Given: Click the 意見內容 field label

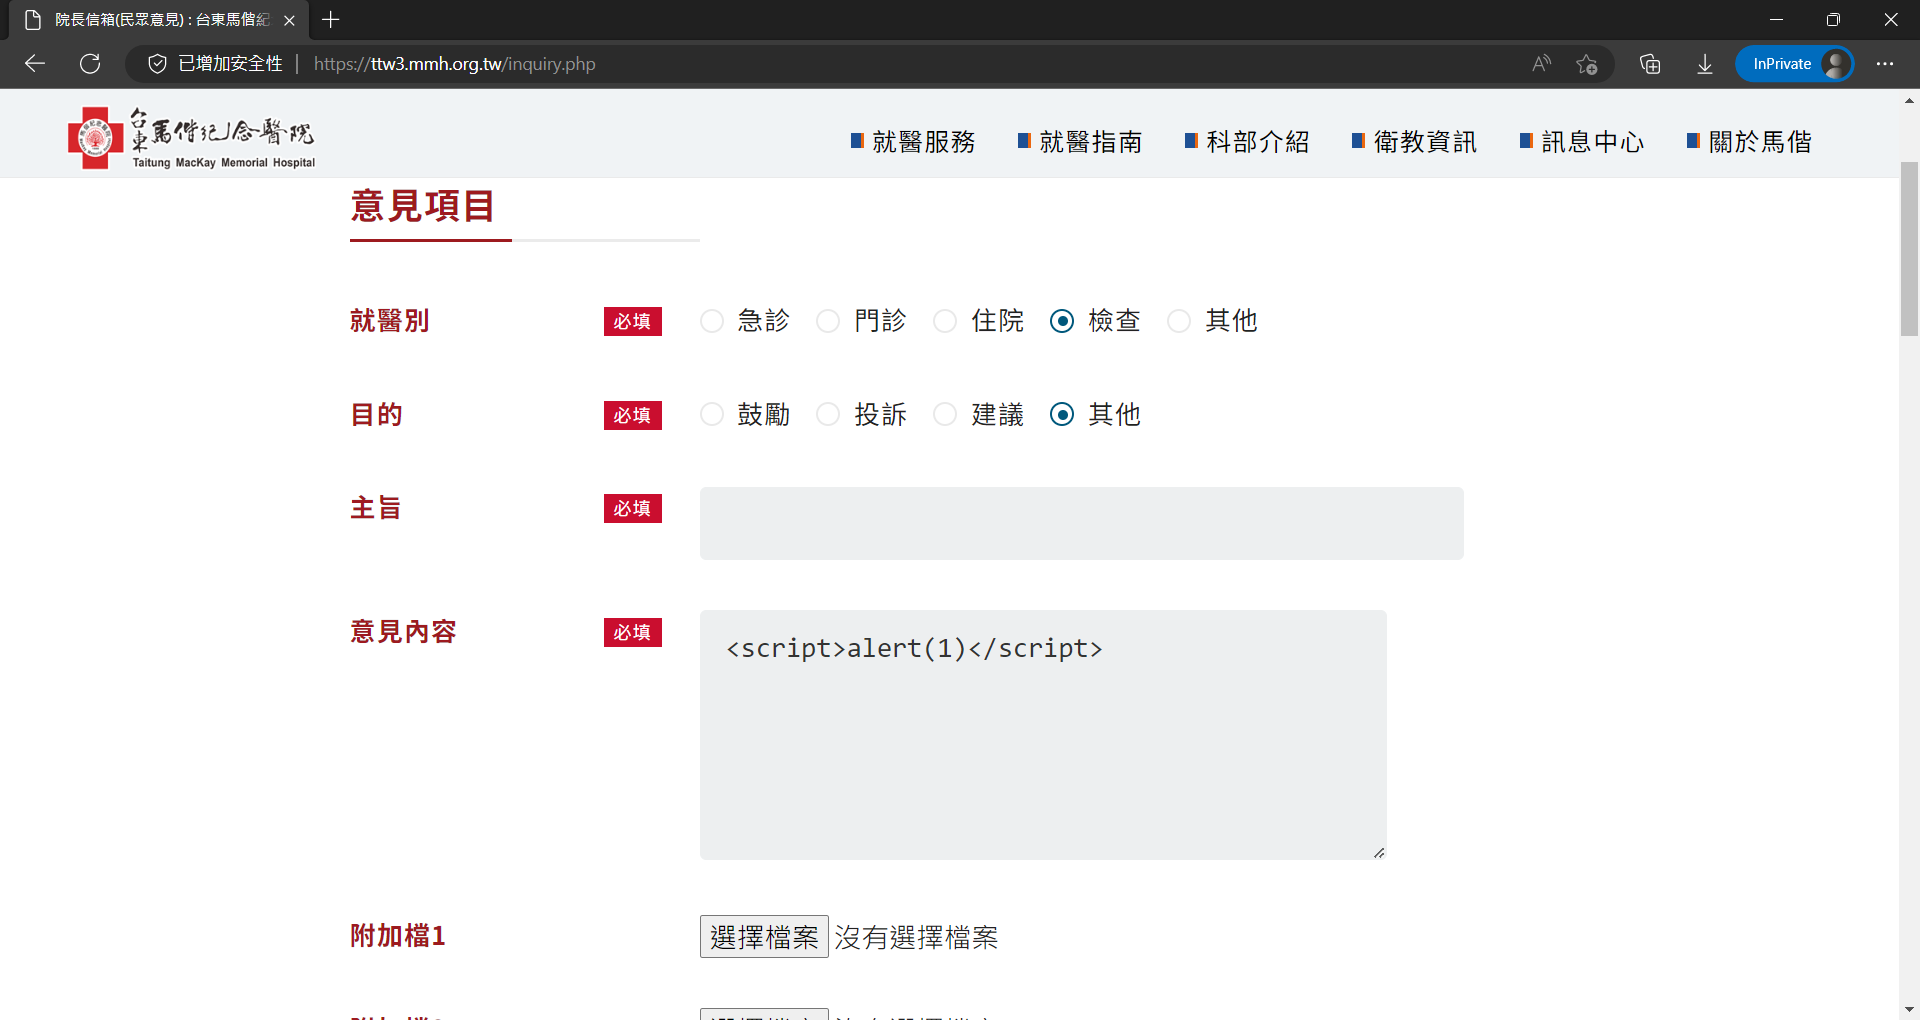Looking at the screenshot, I should (x=403, y=632).
